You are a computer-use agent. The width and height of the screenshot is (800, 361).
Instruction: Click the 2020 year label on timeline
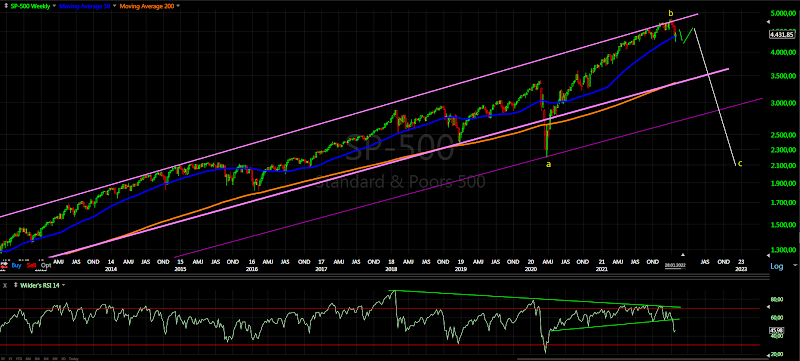pyautogui.click(x=531, y=269)
